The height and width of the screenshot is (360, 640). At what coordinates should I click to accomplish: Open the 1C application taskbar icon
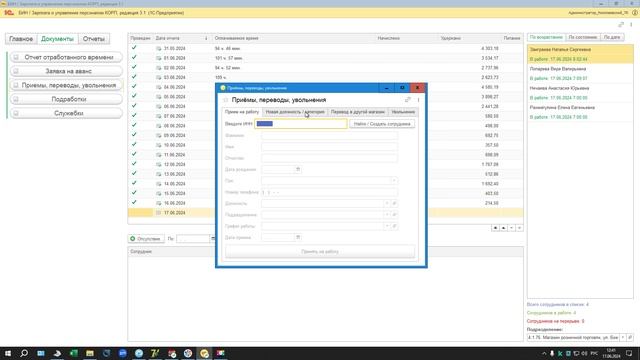click(204, 353)
